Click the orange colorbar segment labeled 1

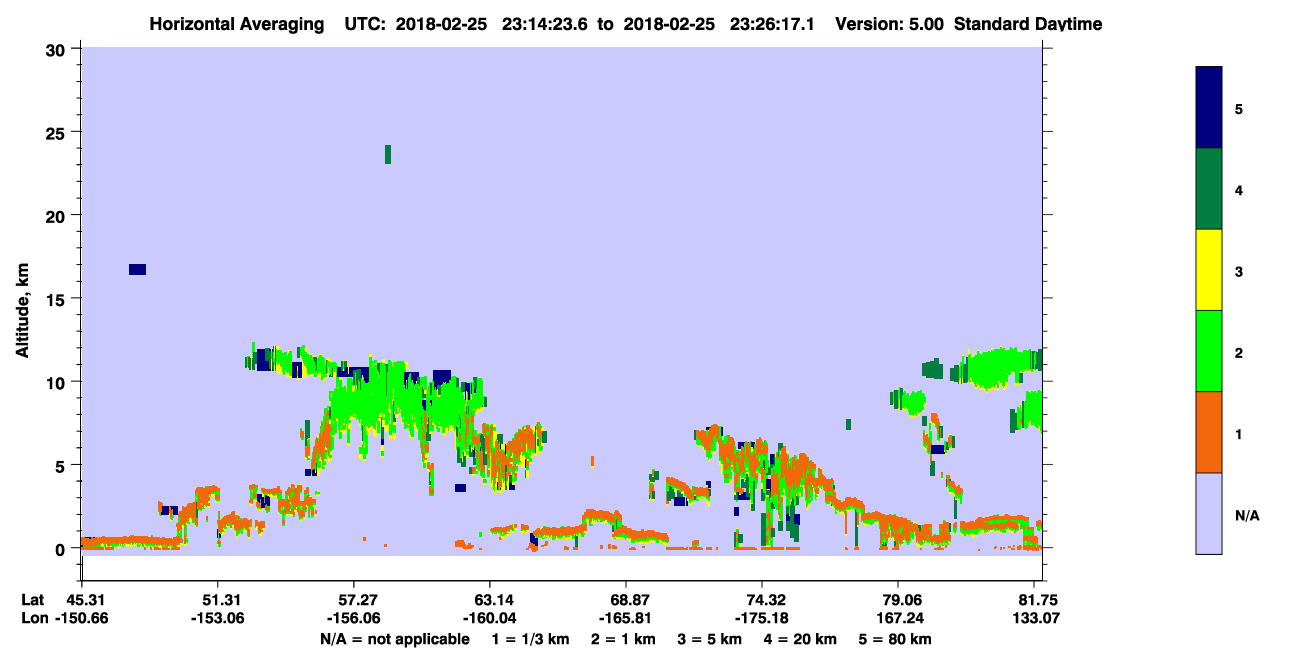pos(1209,432)
